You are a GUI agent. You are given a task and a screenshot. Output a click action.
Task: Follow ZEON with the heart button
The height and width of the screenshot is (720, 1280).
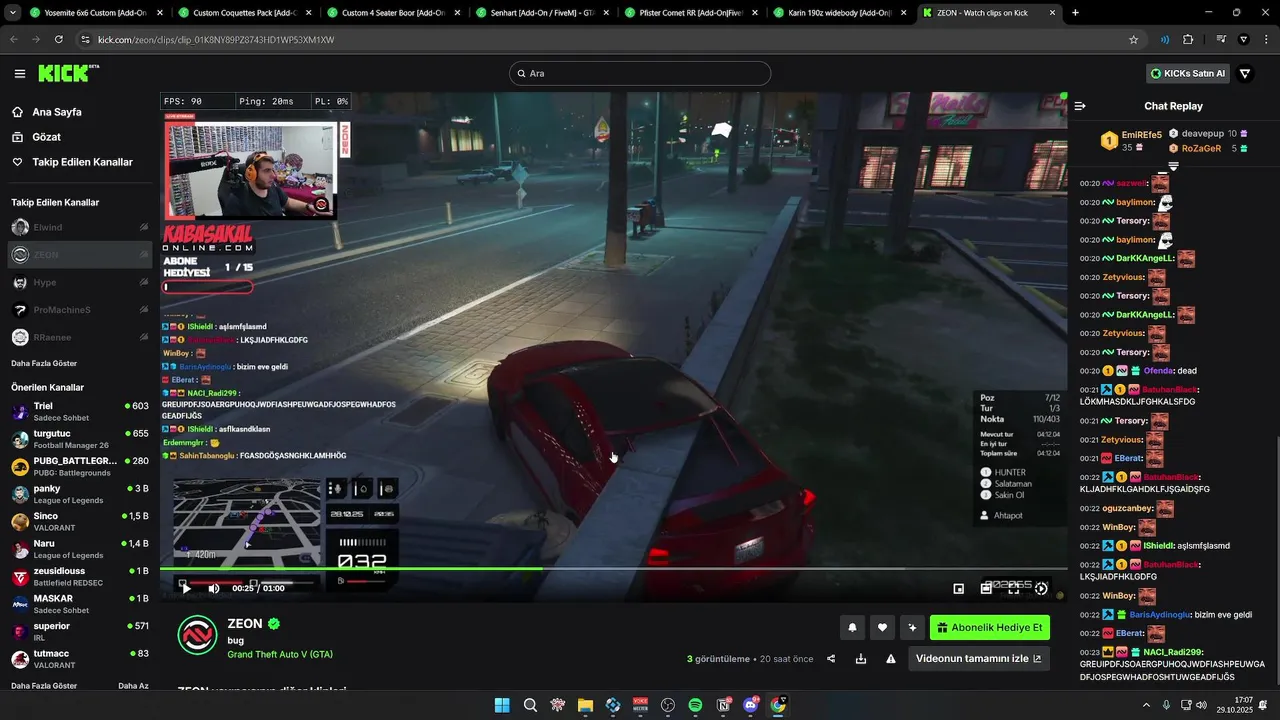(882, 628)
